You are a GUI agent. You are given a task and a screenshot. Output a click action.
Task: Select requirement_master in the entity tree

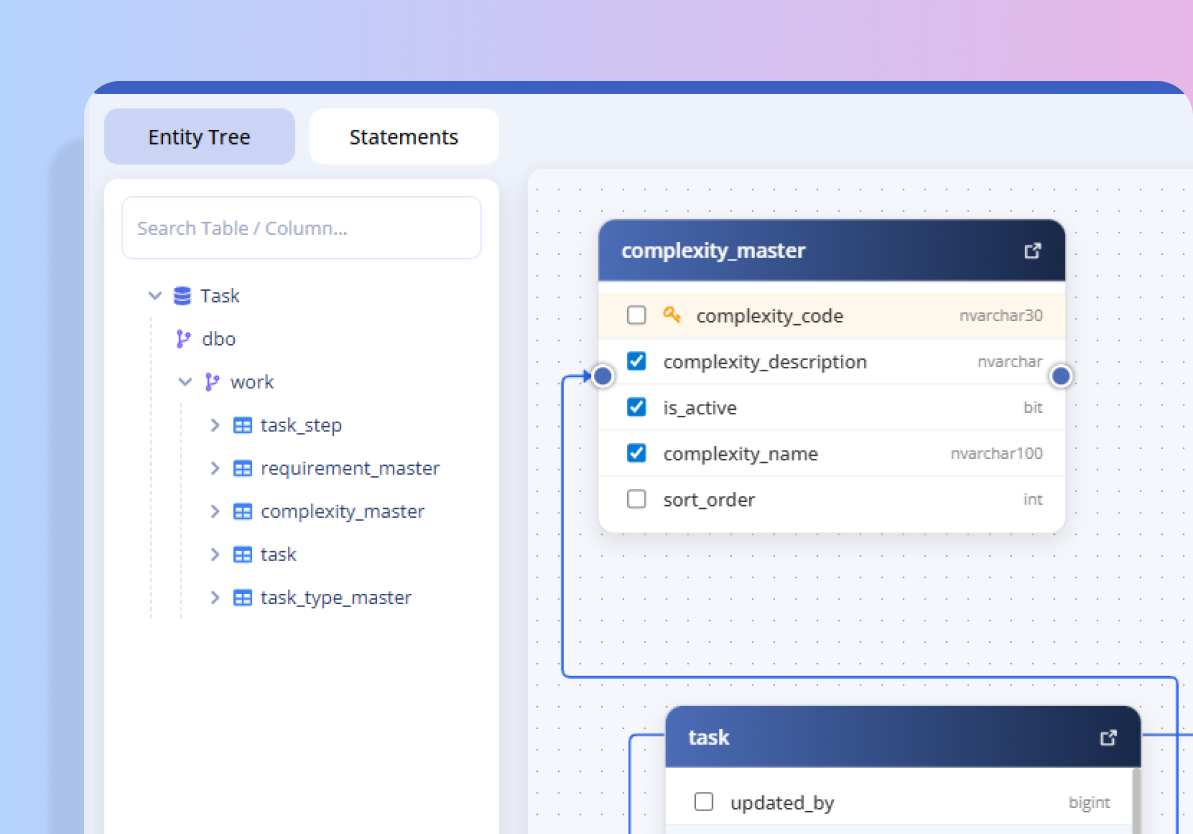click(x=350, y=468)
